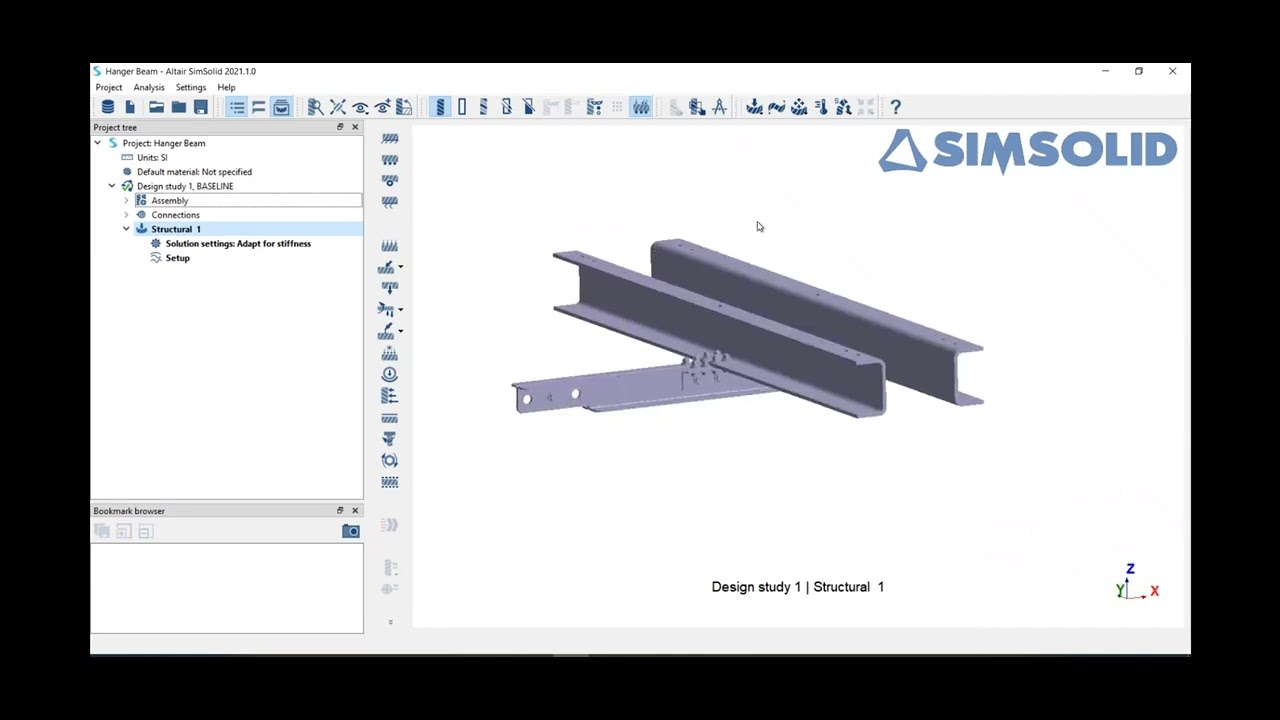Viewport: 1280px width, 720px height.
Task: Select the Units: SI tree row
Action: (x=152, y=157)
